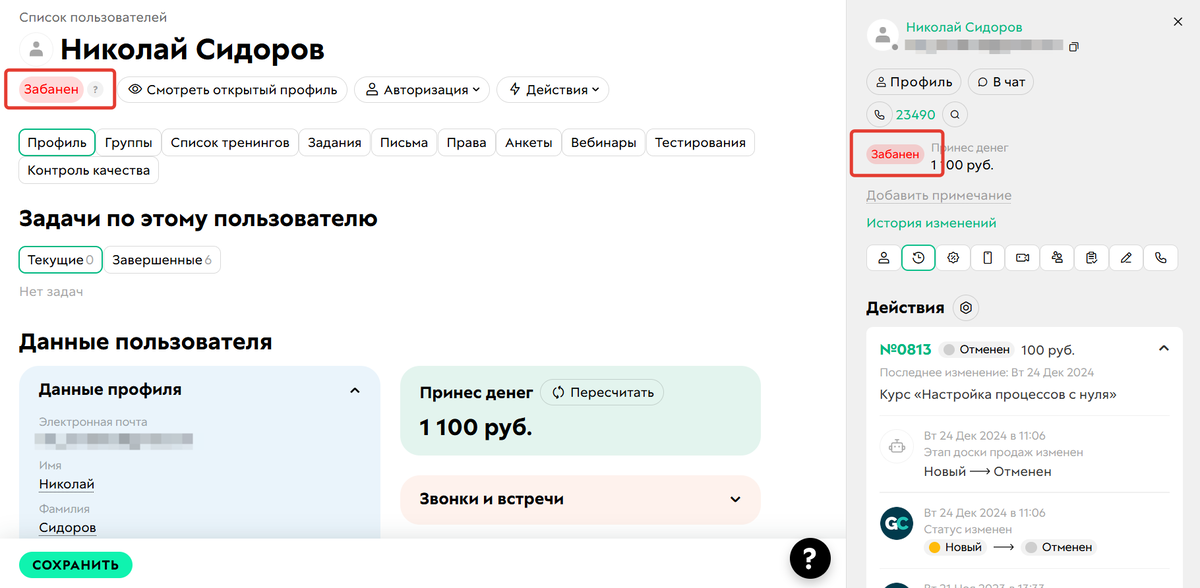The image size is (1200, 588).
Task: Click the video camera icon in the sidebar
Action: pyautogui.click(x=1022, y=257)
